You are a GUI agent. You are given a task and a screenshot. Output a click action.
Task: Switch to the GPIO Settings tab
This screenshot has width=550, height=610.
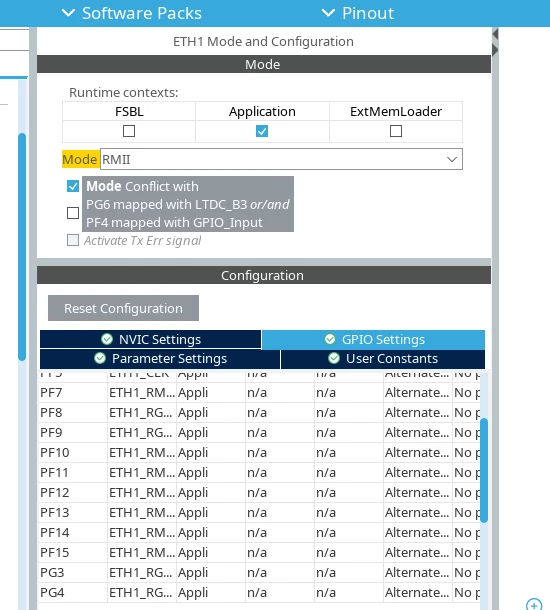pos(373,340)
